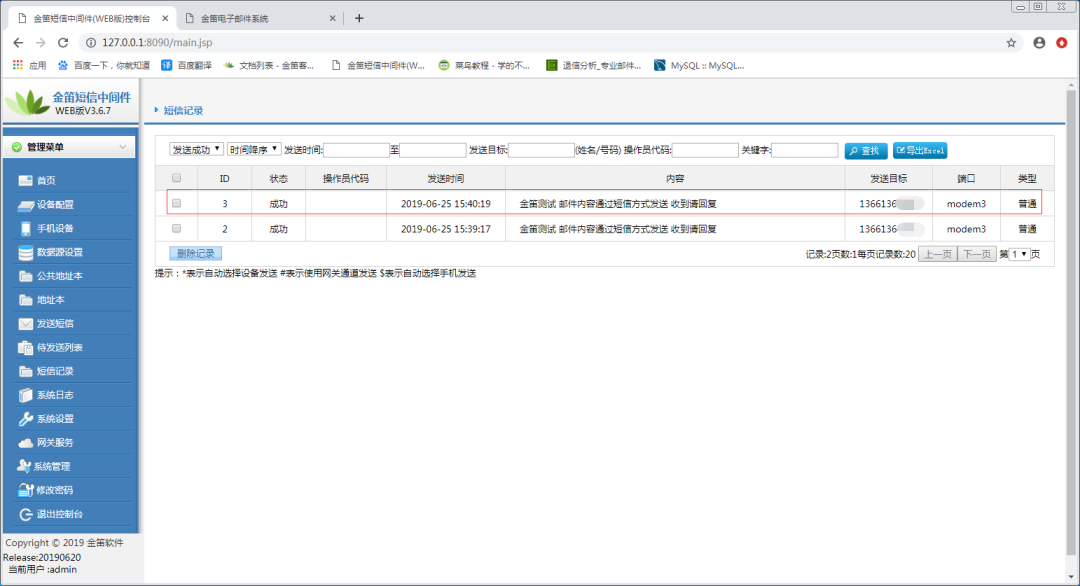Bookmark this page with star icon
Viewport: 1080px width, 586px height.
[1011, 43]
